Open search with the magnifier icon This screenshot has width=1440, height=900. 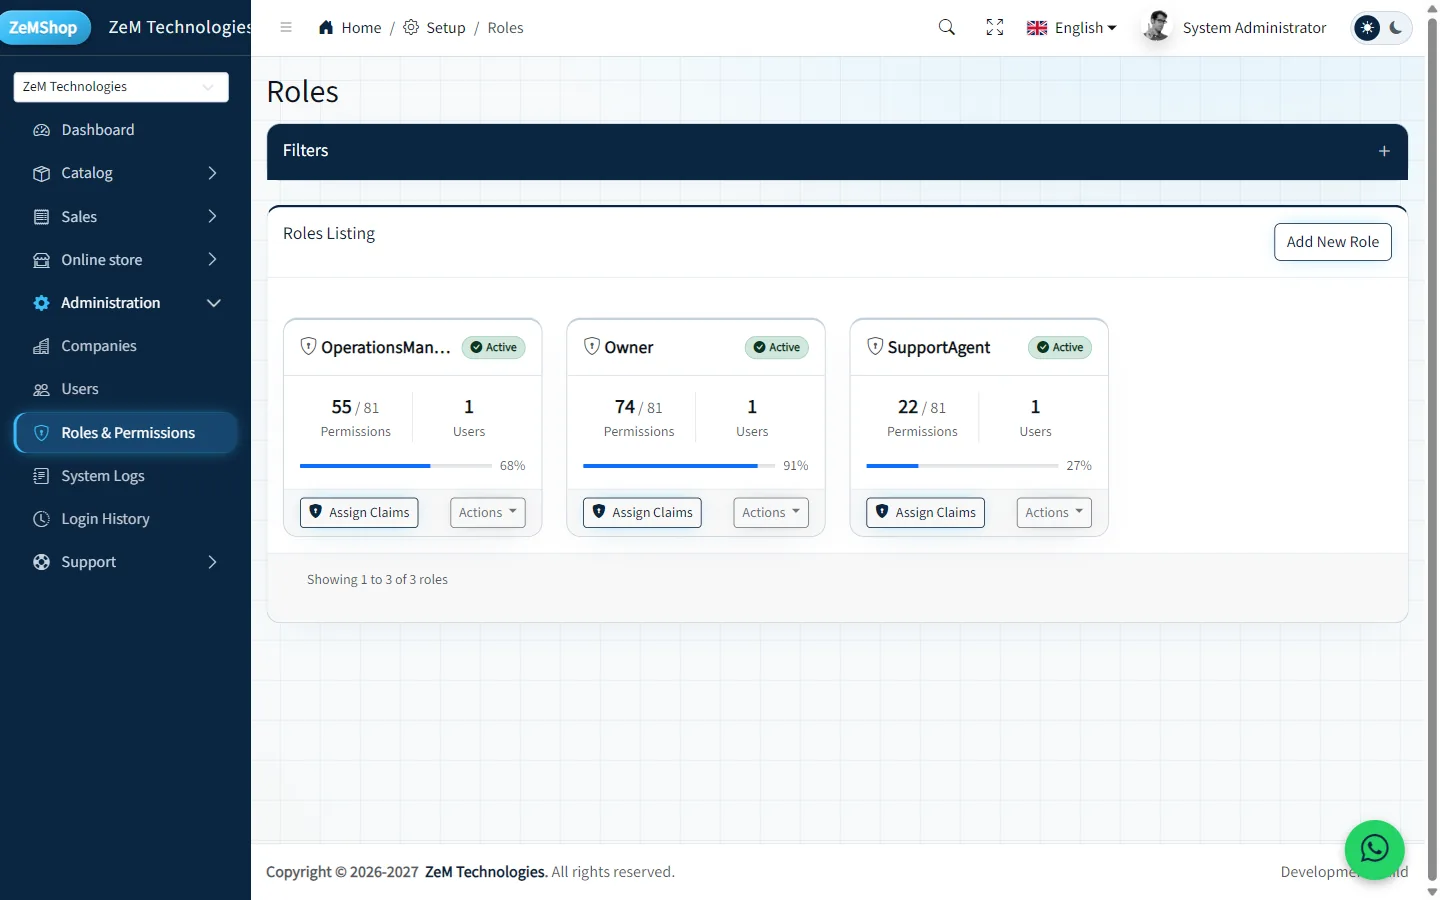(947, 27)
